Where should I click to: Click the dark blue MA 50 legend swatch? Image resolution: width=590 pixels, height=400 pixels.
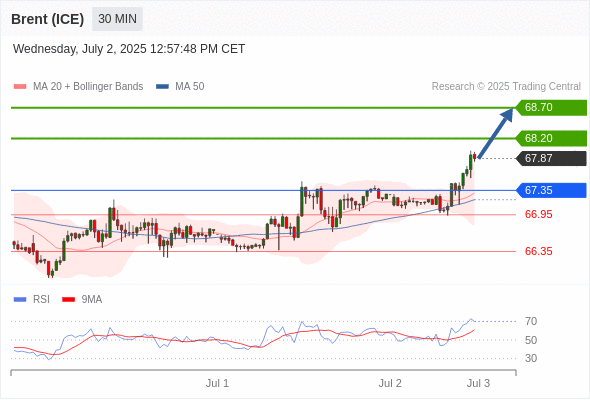162,87
